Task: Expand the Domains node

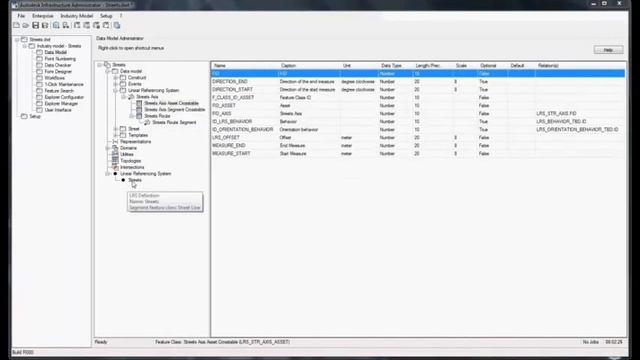Action: [x=108, y=148]
